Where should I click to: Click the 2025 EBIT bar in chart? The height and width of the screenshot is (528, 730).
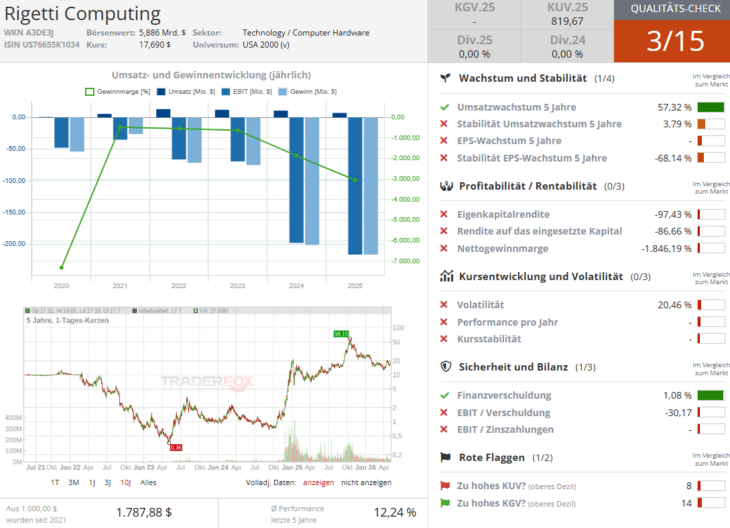355,186
